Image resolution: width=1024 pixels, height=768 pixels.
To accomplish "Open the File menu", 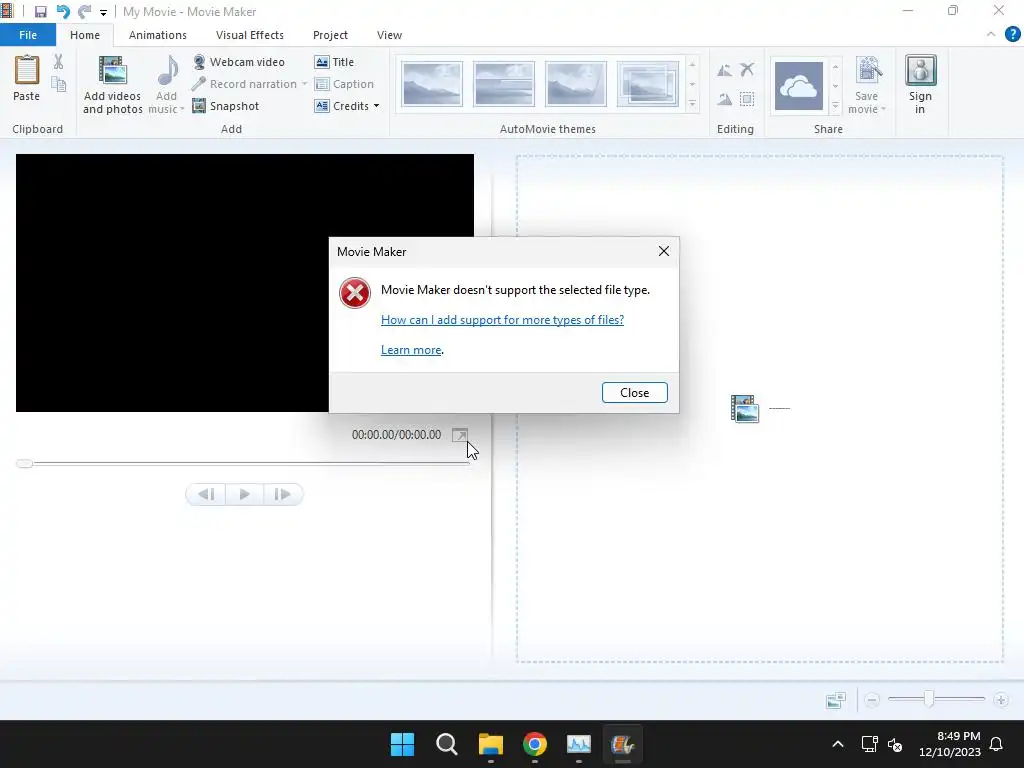I will pyautogui.click(x=28, y=35).
